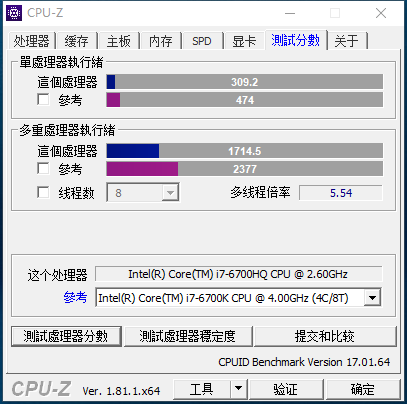The image size is (407, 404).
Task: Open the 显卡 tab
Action: pyautogui.click(x=244, y=41)
